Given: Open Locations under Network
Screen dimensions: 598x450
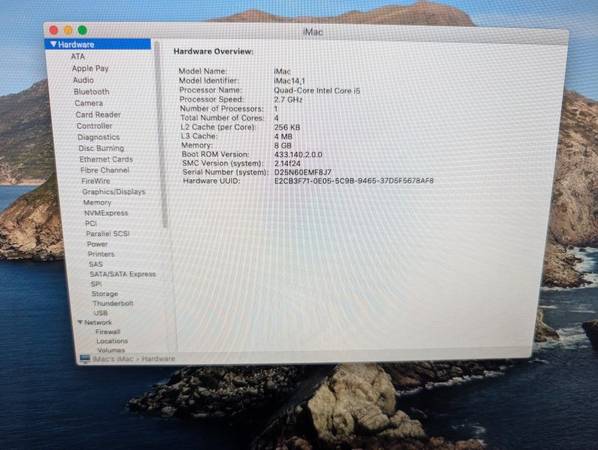Looking at the screenshot, I should click(112, 341).
